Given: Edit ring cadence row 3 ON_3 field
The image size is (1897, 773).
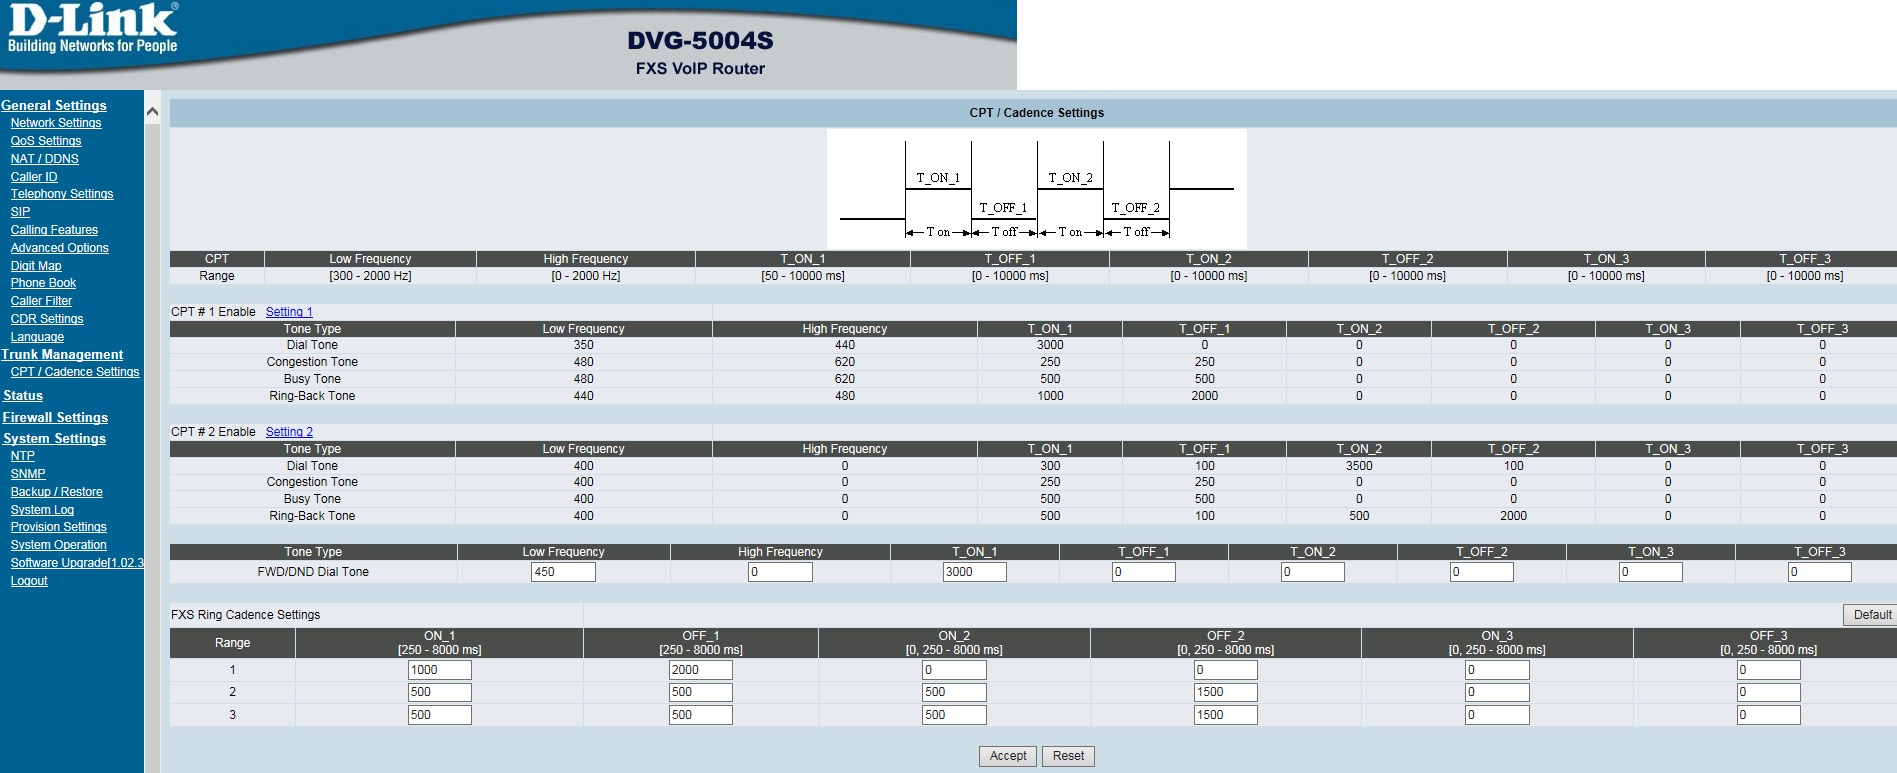Looking at the screenshot, I should 1497,715.
